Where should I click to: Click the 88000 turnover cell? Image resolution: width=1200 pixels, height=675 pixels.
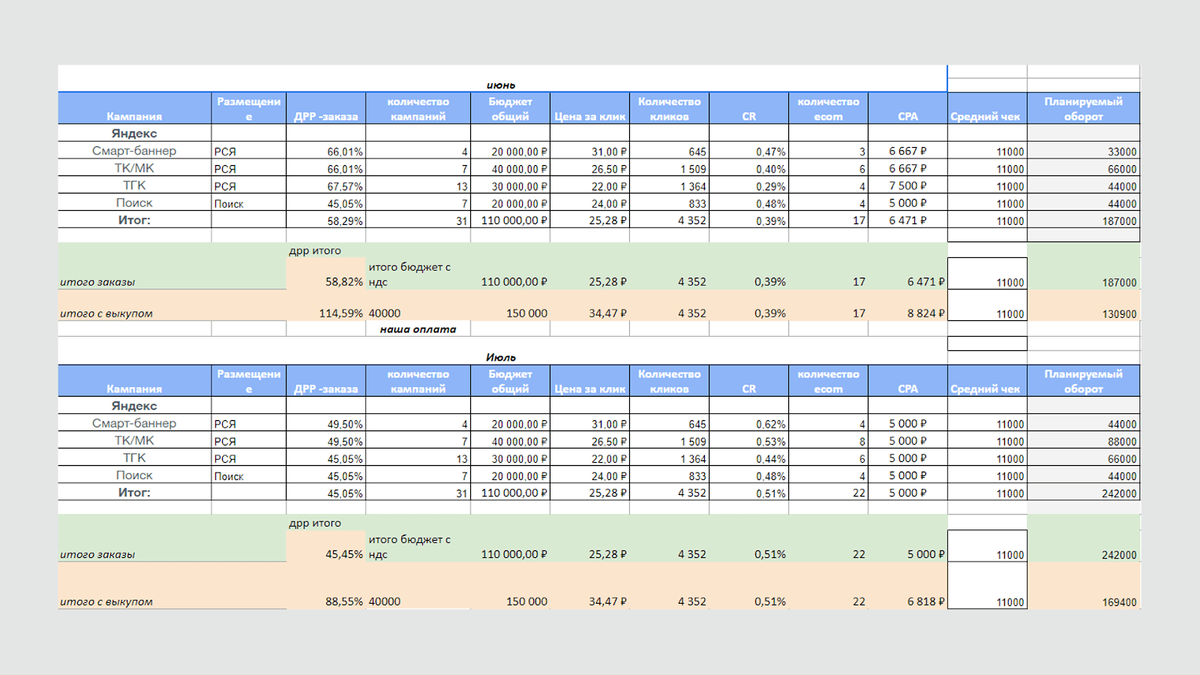1083,441
